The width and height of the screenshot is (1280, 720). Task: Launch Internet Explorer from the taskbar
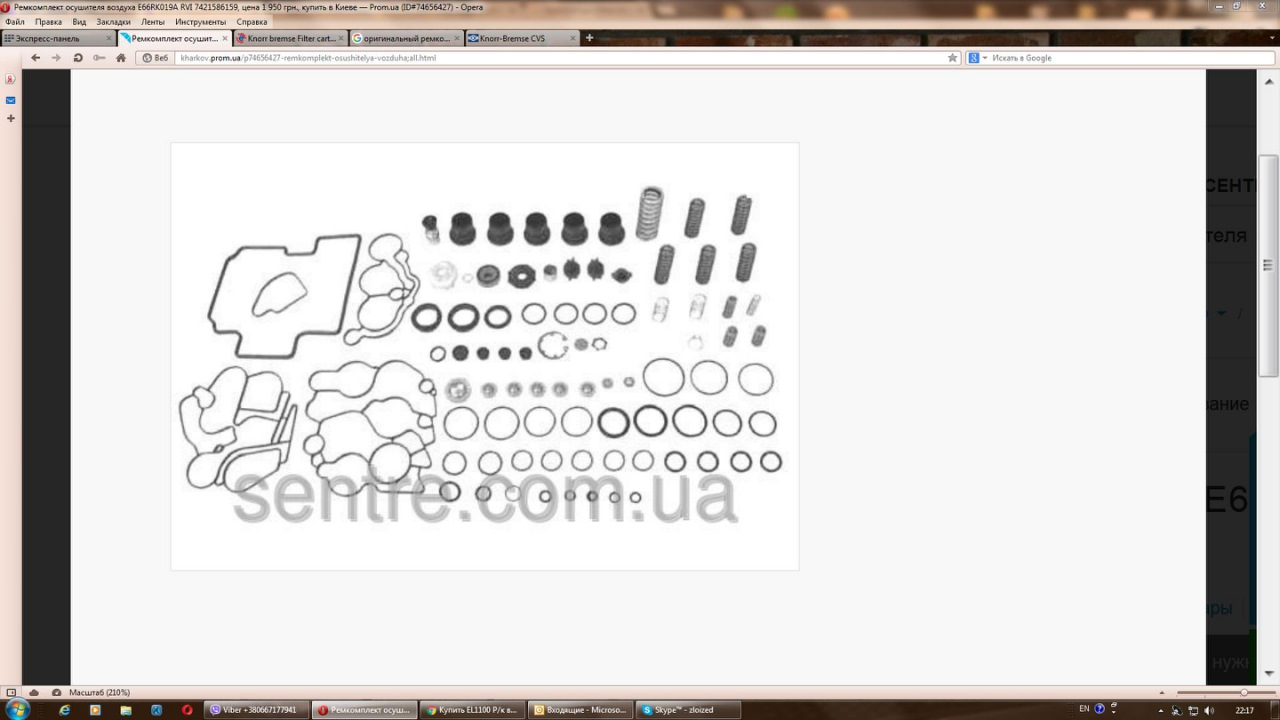coord(65,710)
